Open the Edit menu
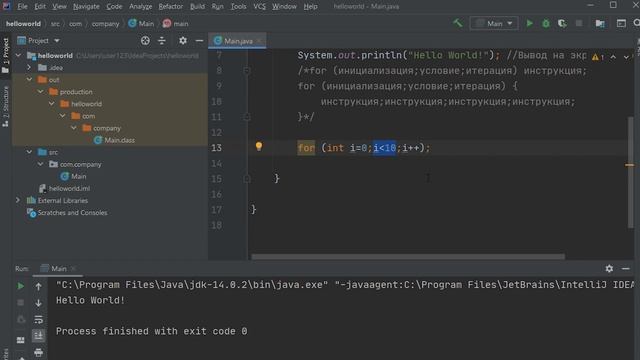 coord(40,6)
